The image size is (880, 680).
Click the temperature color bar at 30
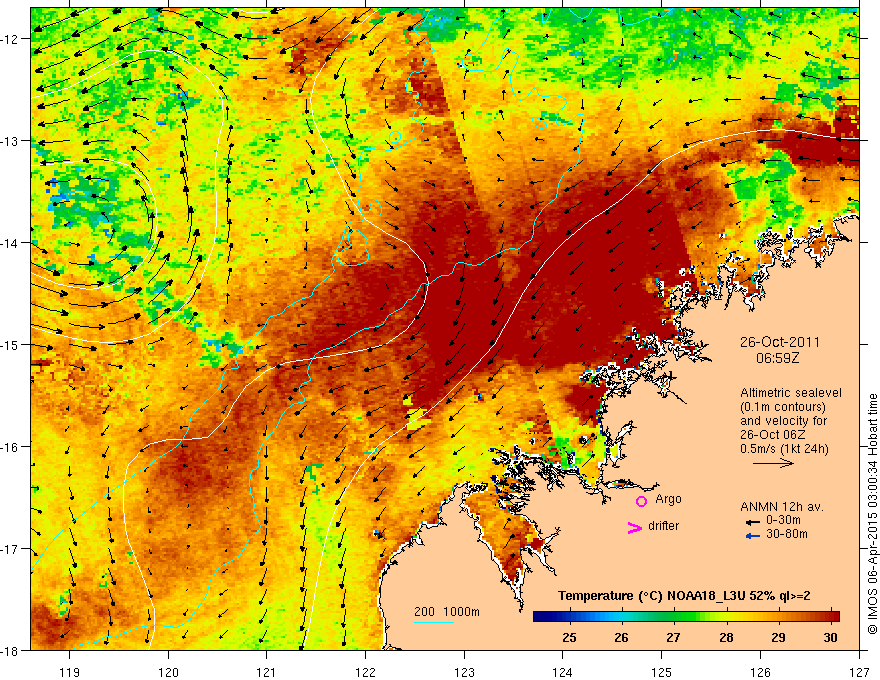(831, 617)
